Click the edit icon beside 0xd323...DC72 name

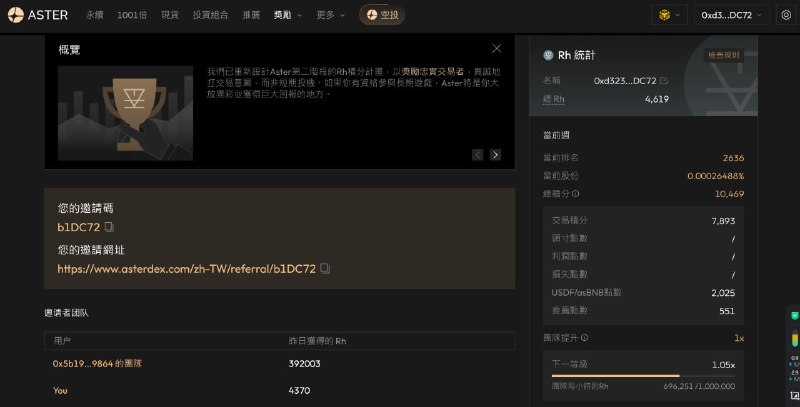664,80
